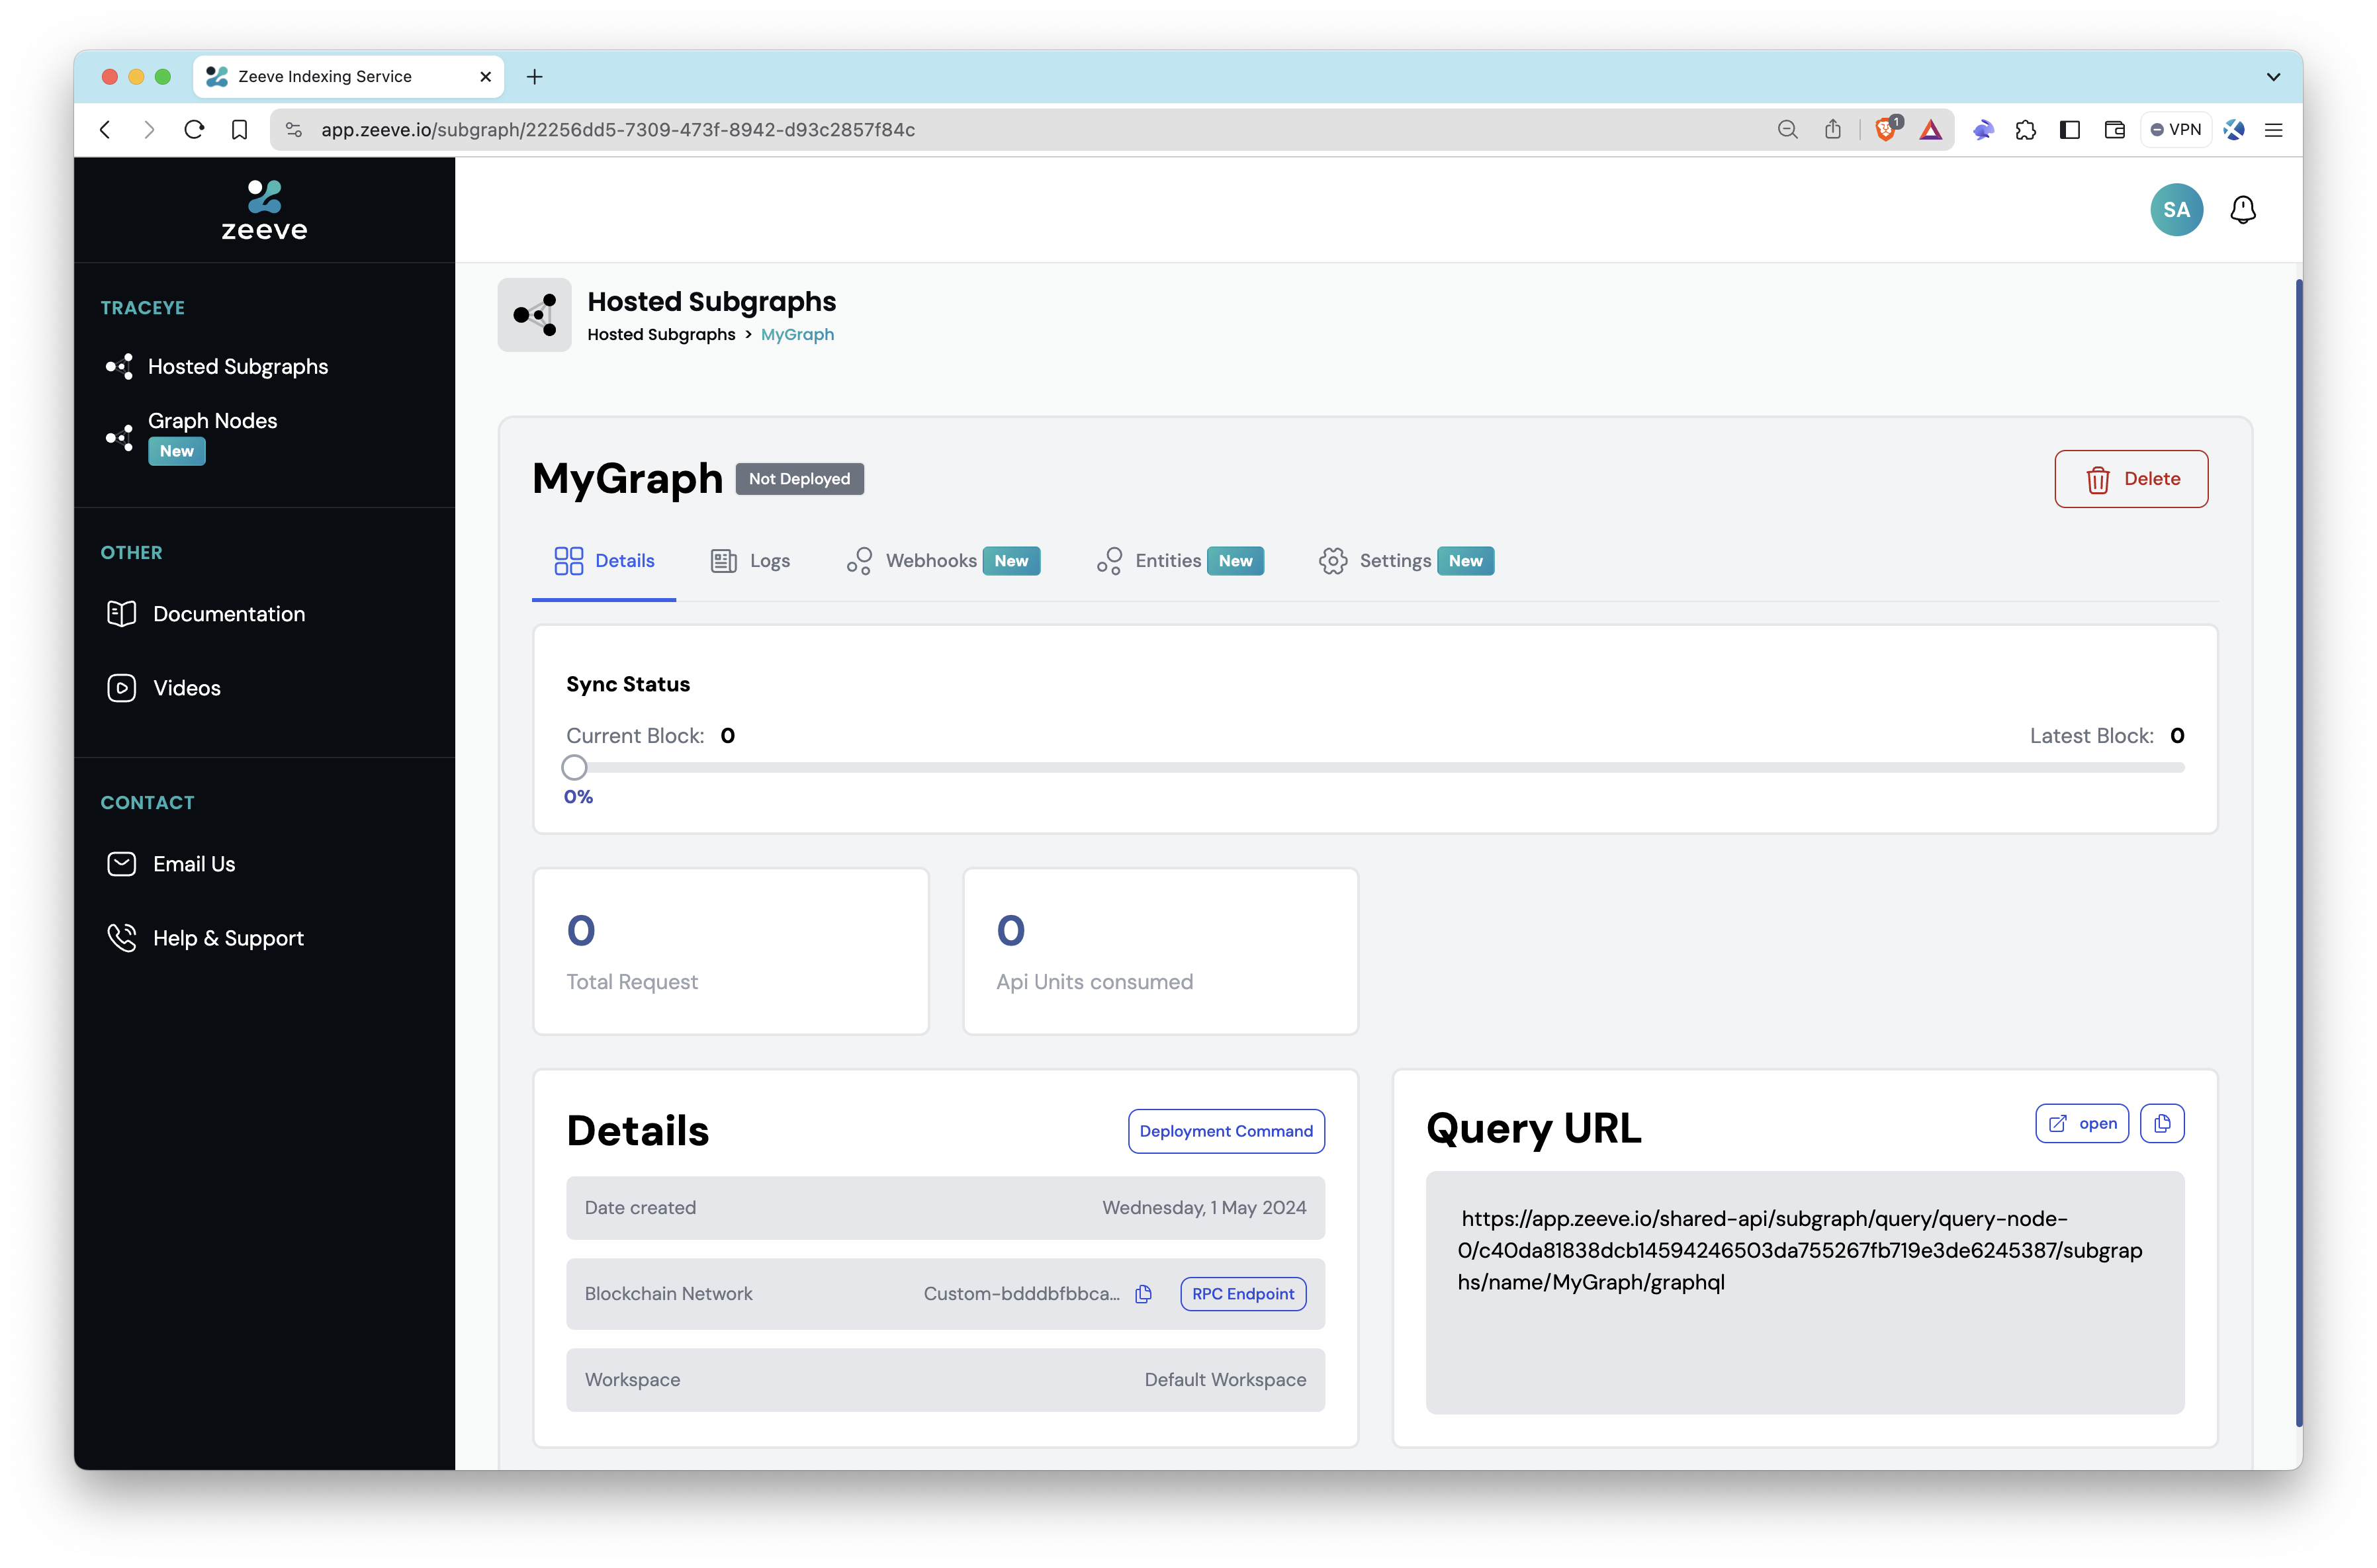Click the SA user avatar
Screen dimensions: 2377x1568
(2176, 210)
